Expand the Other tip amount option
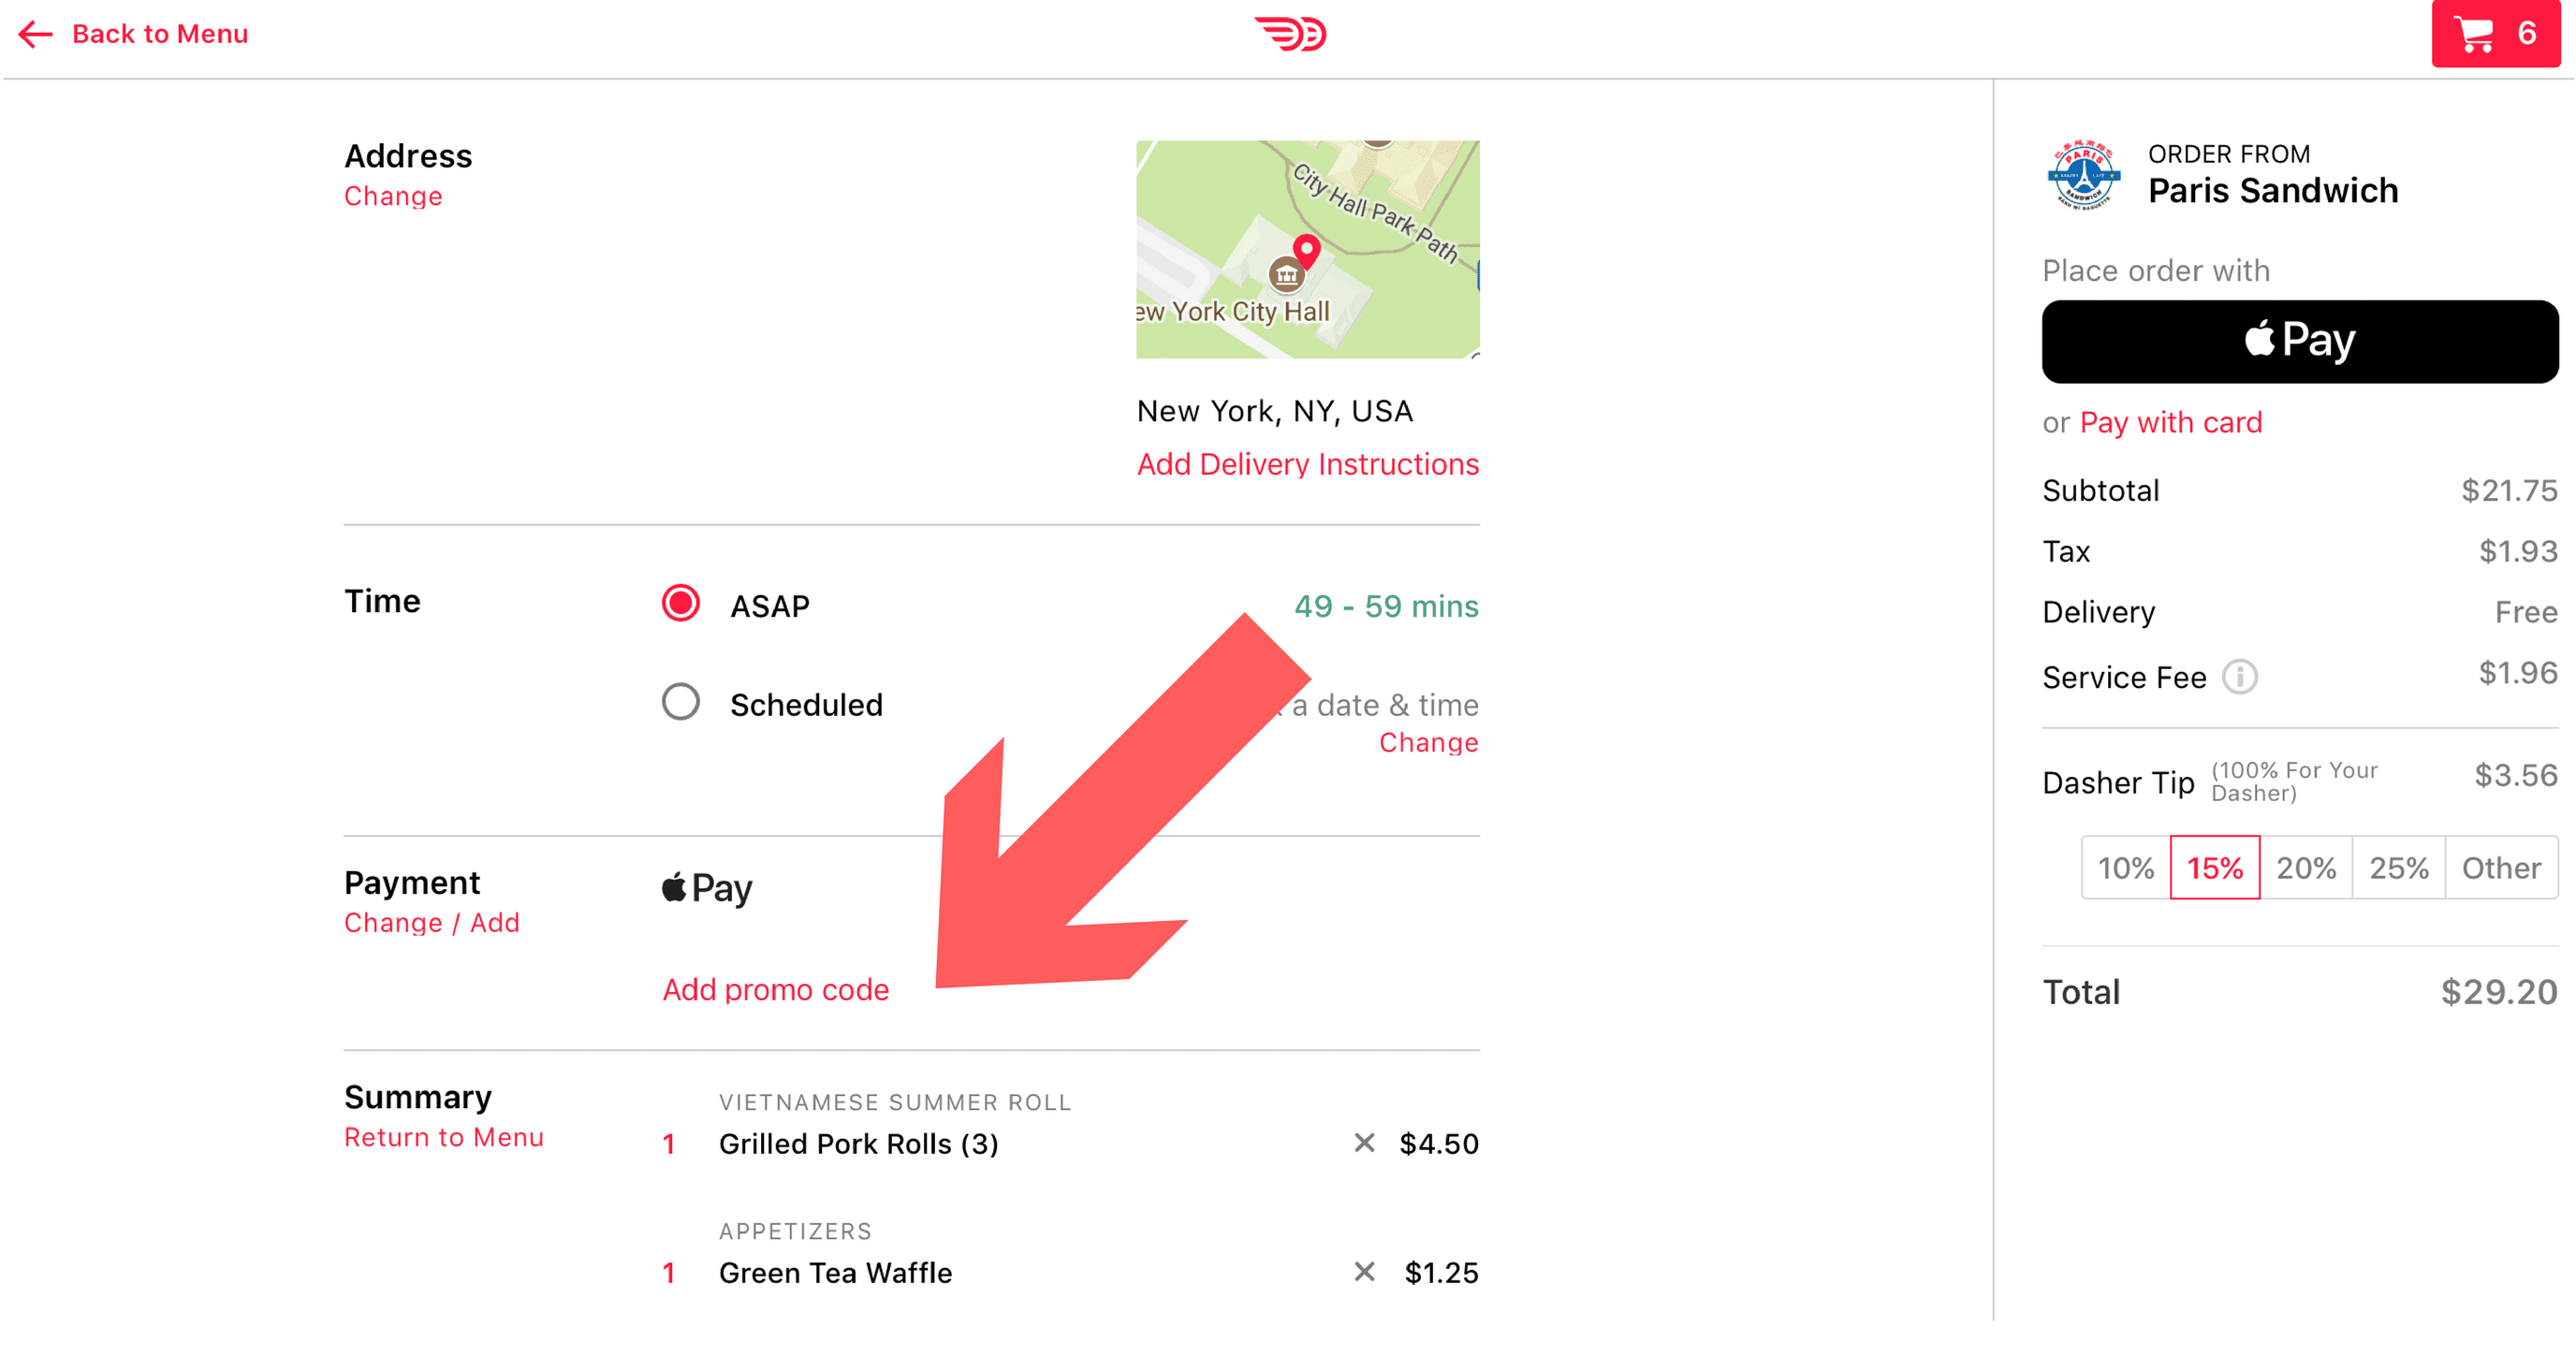This screenshot has width=2576, height=1357. 2499,867
